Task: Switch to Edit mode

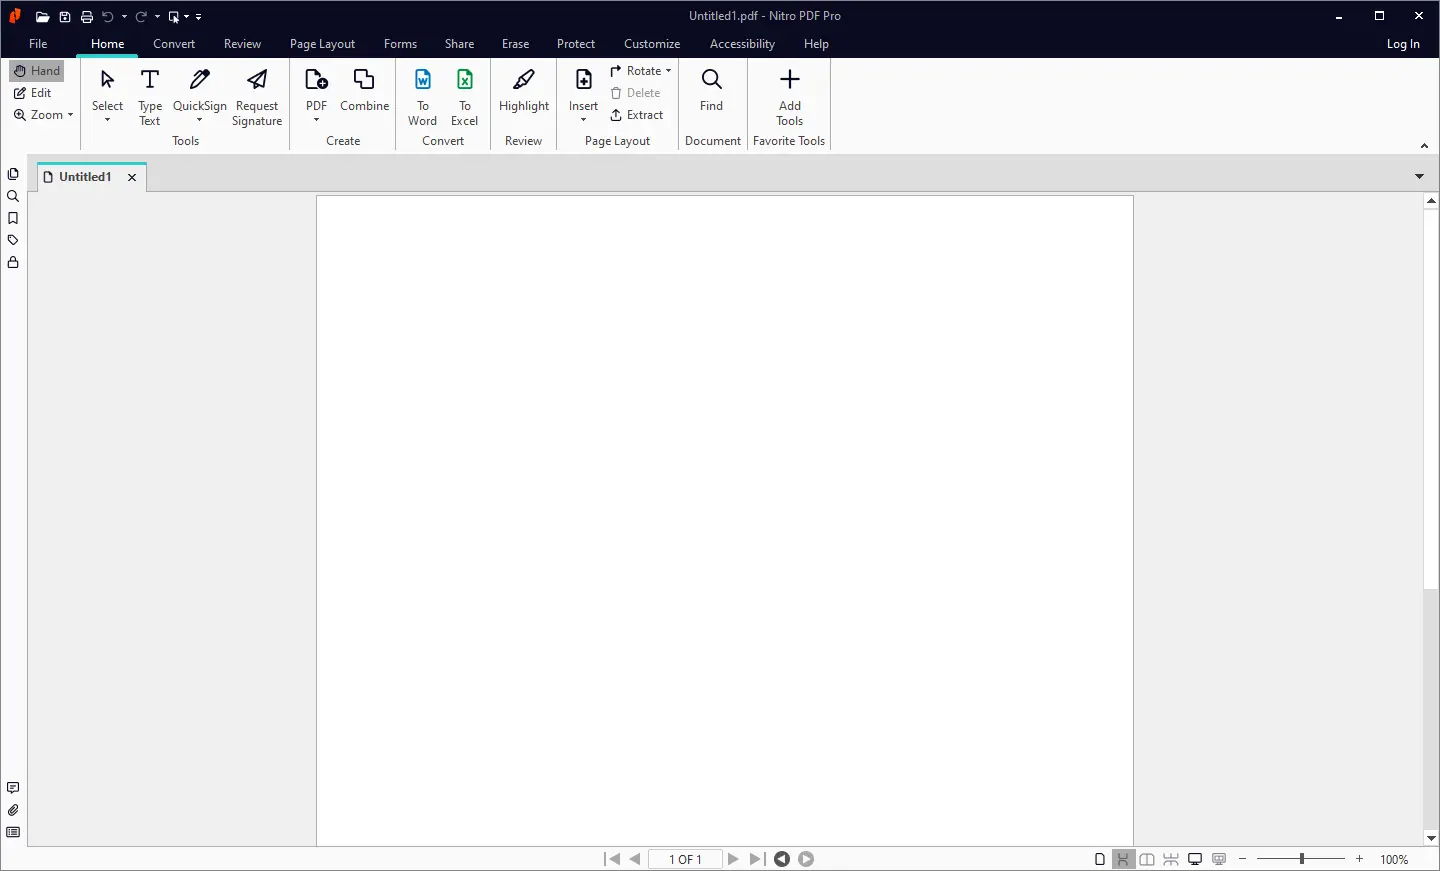Action: pos(33,93)
